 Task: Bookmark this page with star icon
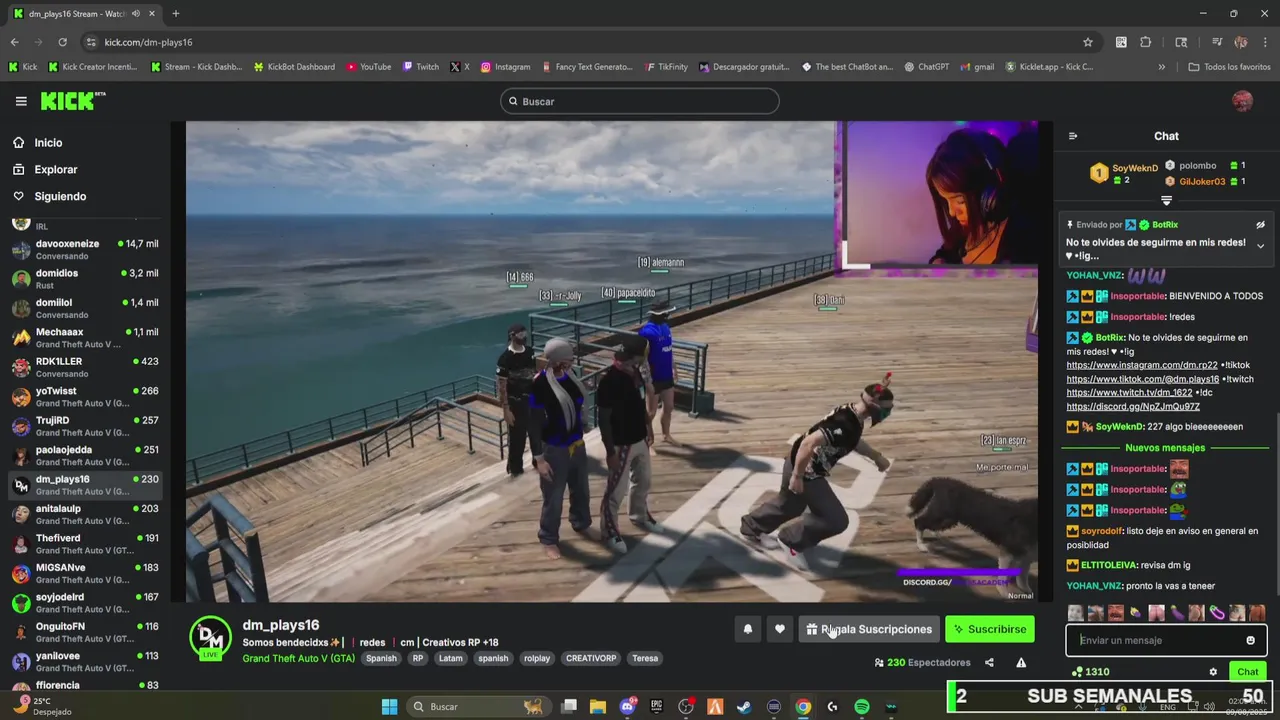[x=1087, y=42]
